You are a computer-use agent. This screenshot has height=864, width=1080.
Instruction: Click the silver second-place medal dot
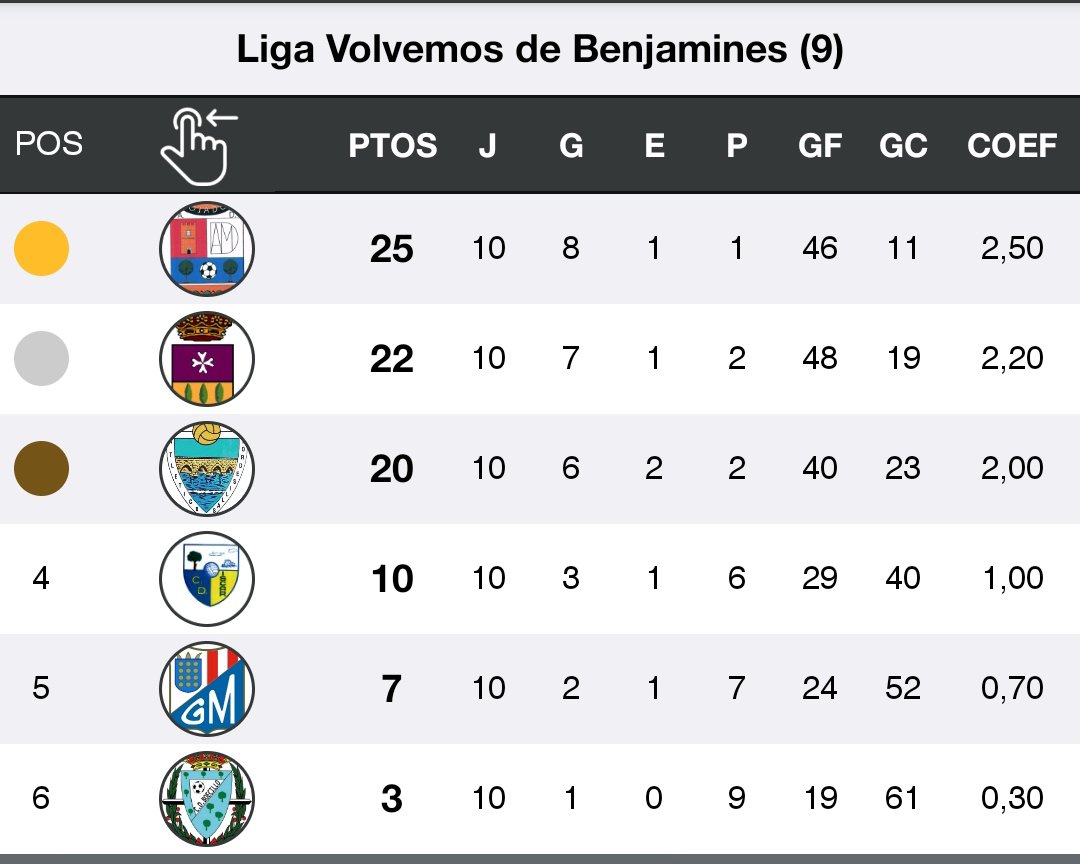(x=41, y=358)
